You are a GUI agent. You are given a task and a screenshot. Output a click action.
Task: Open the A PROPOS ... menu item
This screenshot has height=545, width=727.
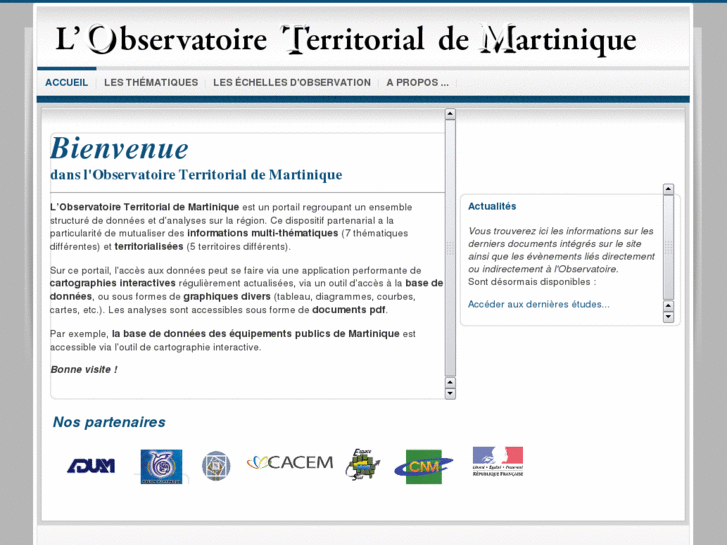coord(417,83)
